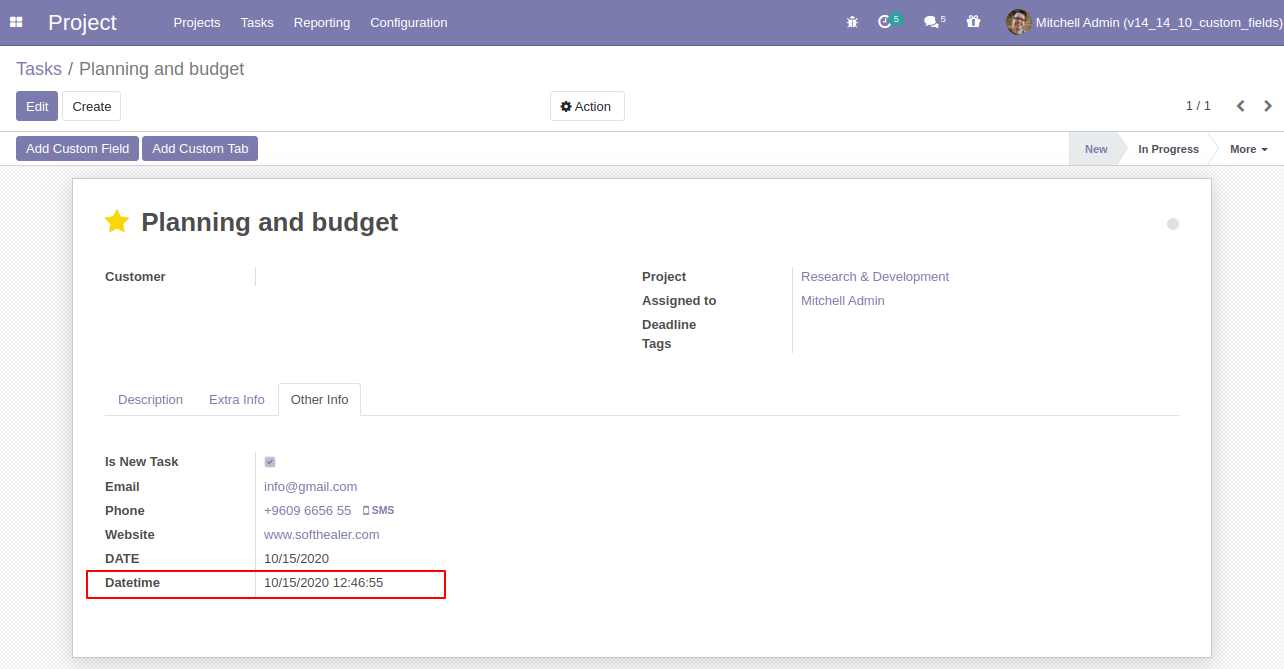
Task: Click the gift icon in top bar
Action: (x=973, y=22)
